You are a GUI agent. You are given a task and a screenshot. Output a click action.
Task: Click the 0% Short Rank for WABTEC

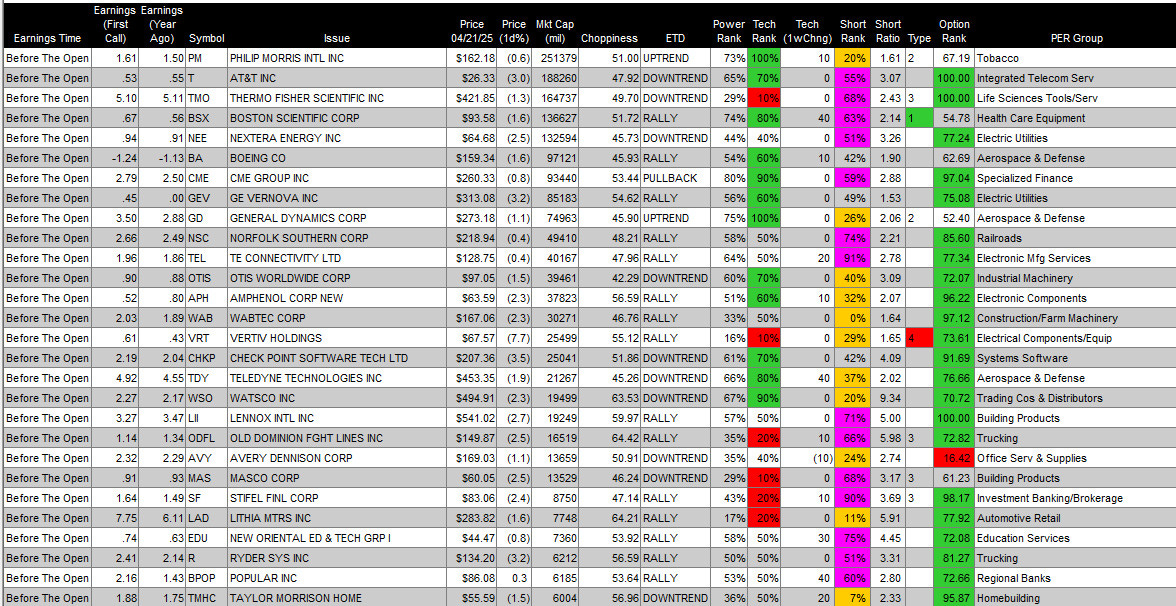[x=854, y=318]
